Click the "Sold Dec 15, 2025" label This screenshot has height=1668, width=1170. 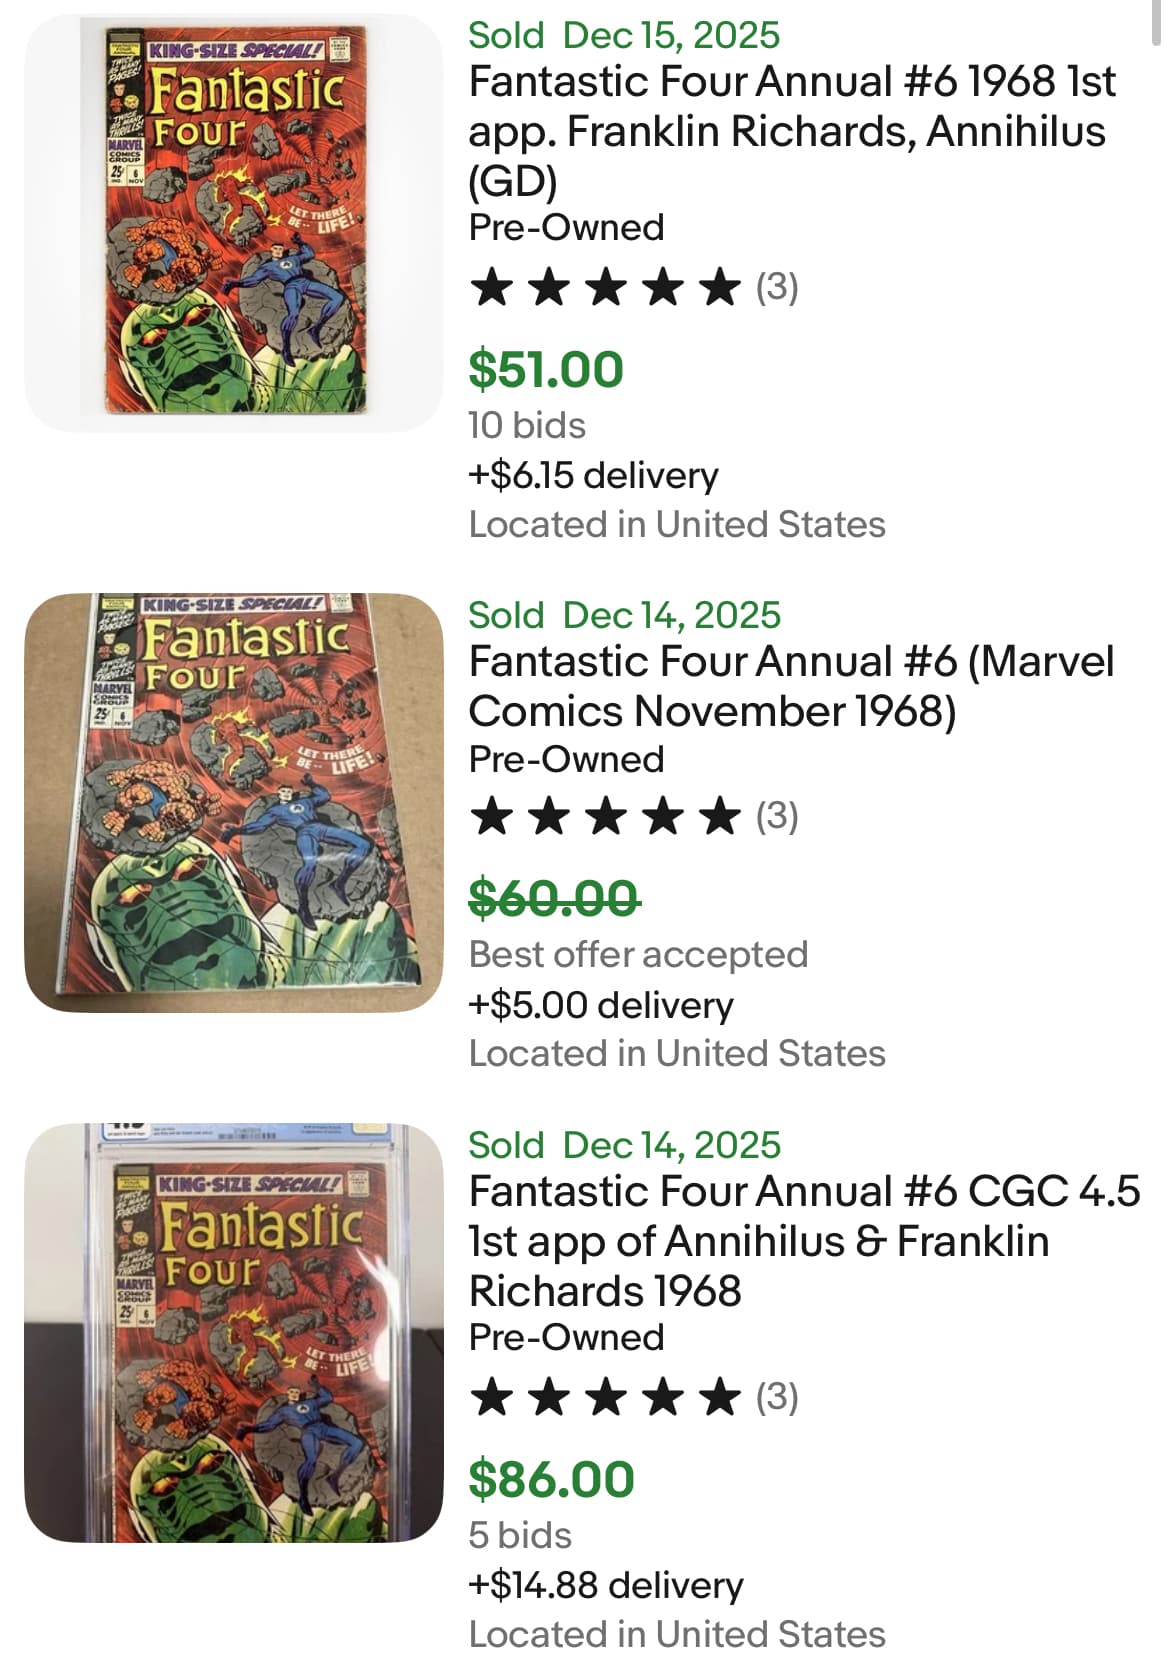[624, 35]
